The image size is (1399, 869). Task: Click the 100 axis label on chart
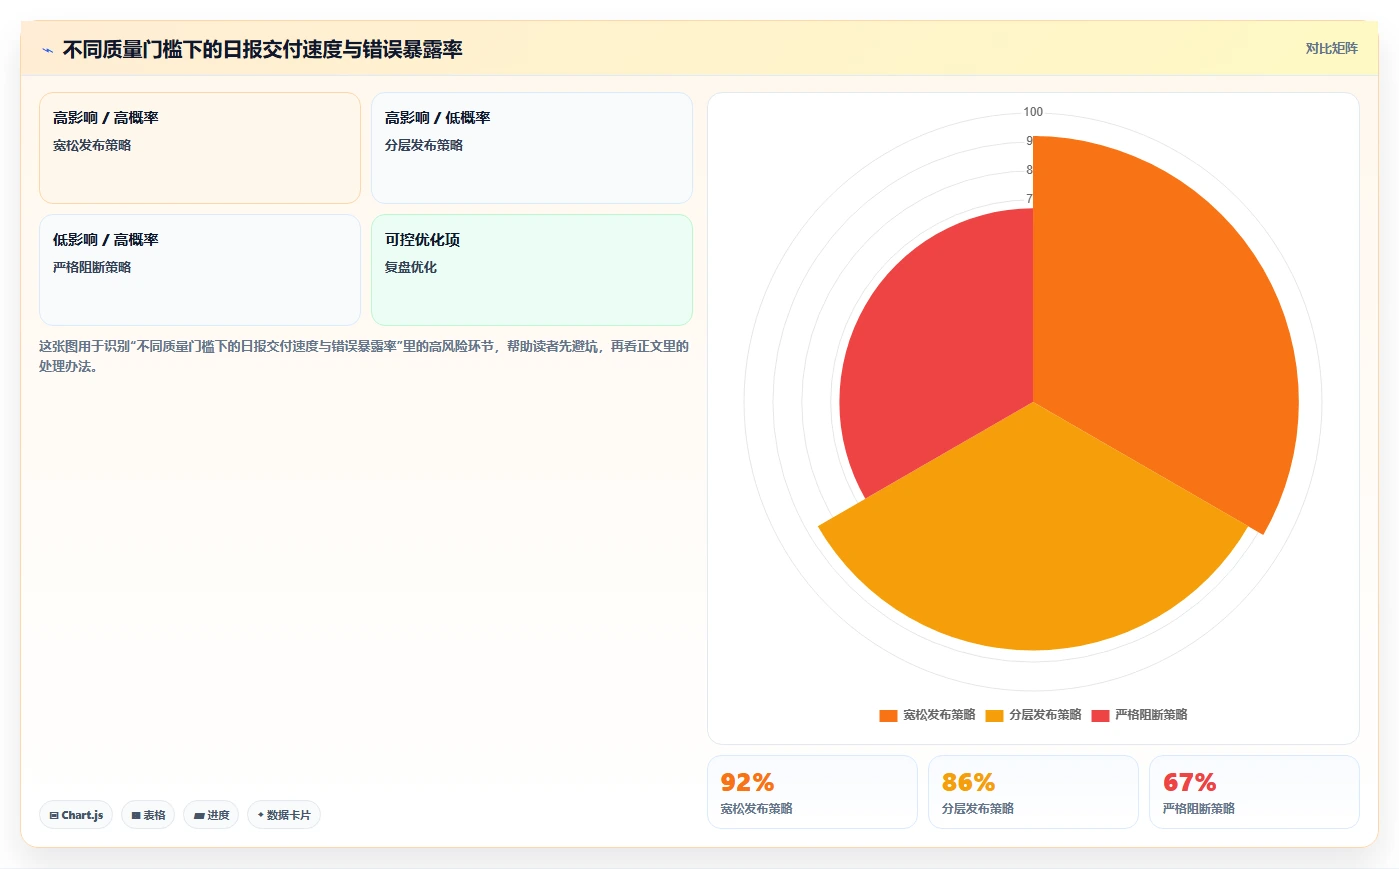pos(1033,112)
